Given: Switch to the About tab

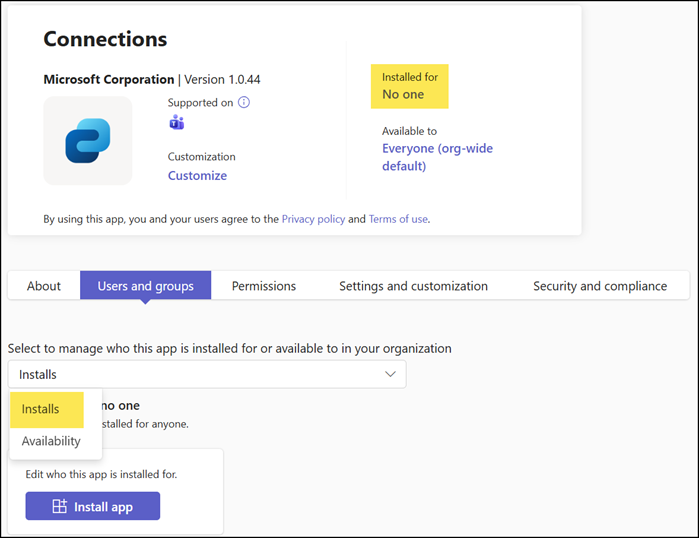Looking at the screenshot, I should [x=44, y=286].
